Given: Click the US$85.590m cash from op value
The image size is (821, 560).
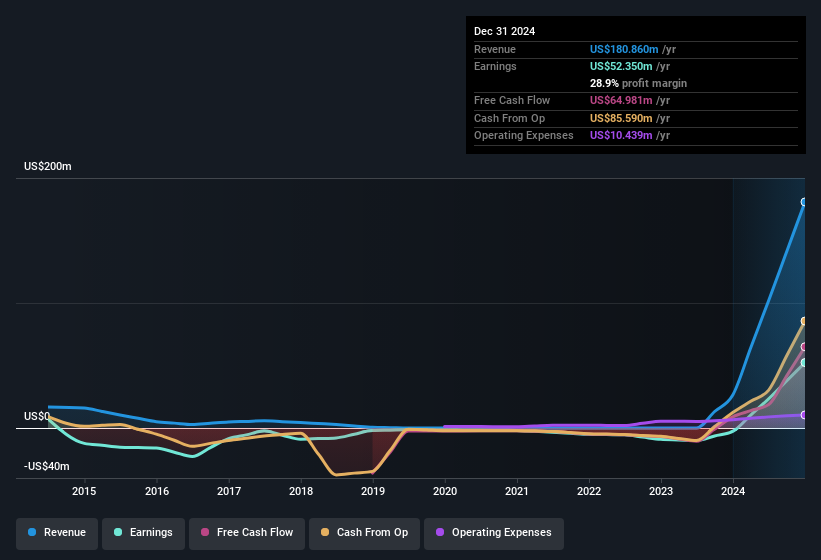Looking at the screenshot, I should point(621,118).
